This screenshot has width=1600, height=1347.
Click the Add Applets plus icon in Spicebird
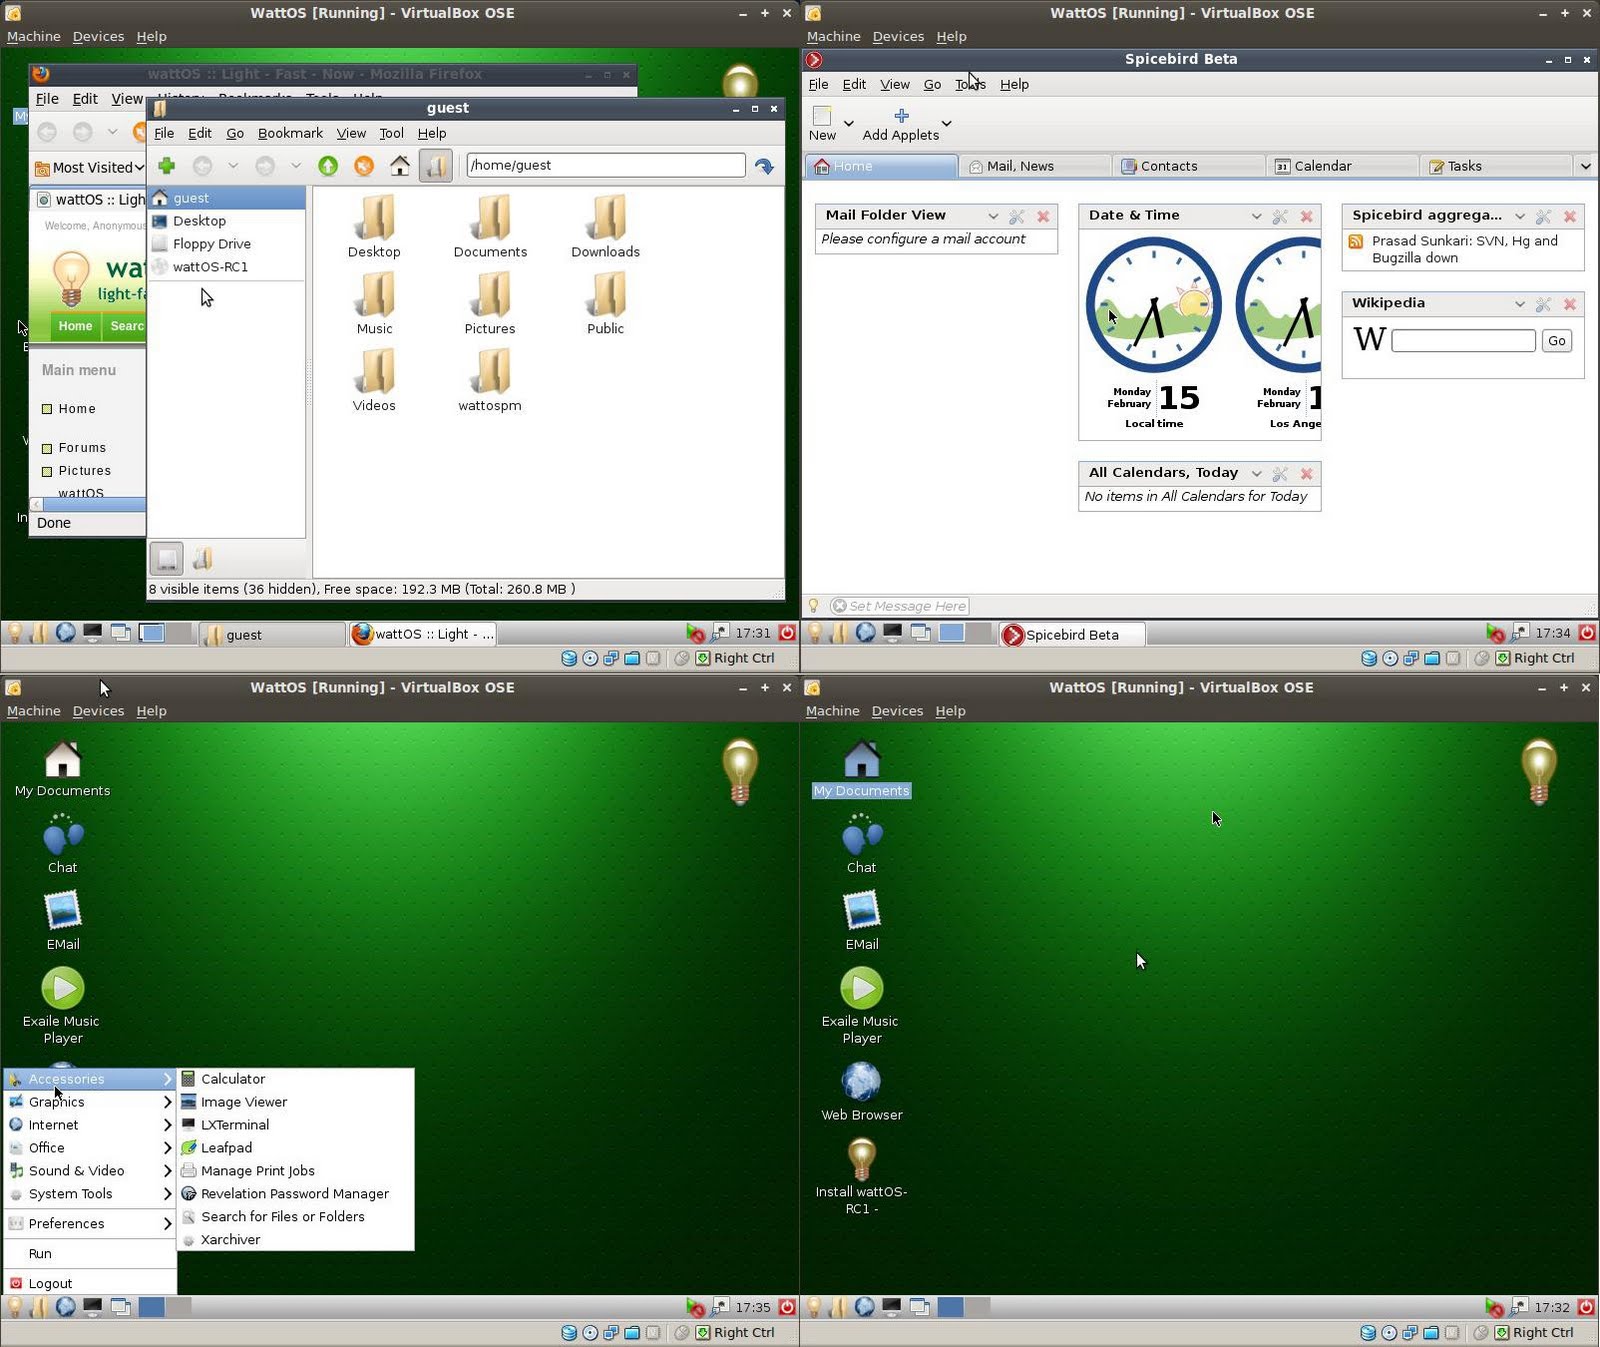point(901,116)
